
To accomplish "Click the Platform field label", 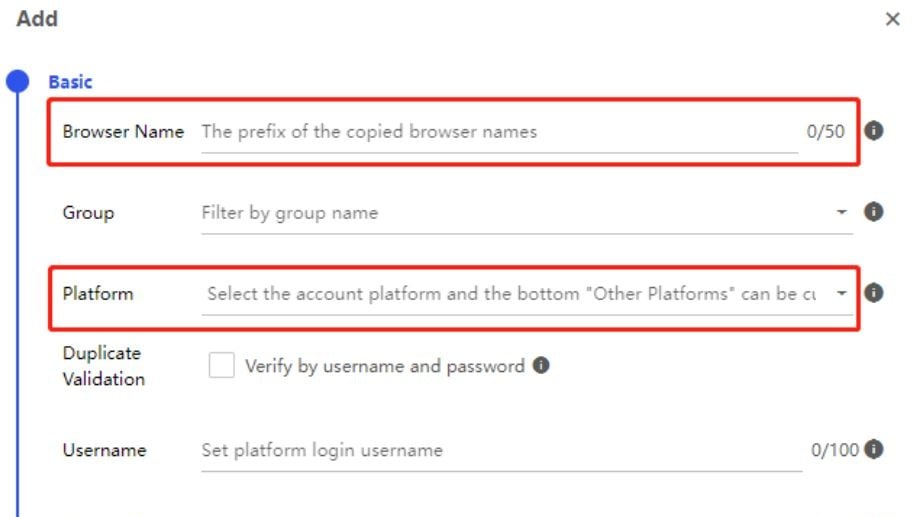I will 98,293.
